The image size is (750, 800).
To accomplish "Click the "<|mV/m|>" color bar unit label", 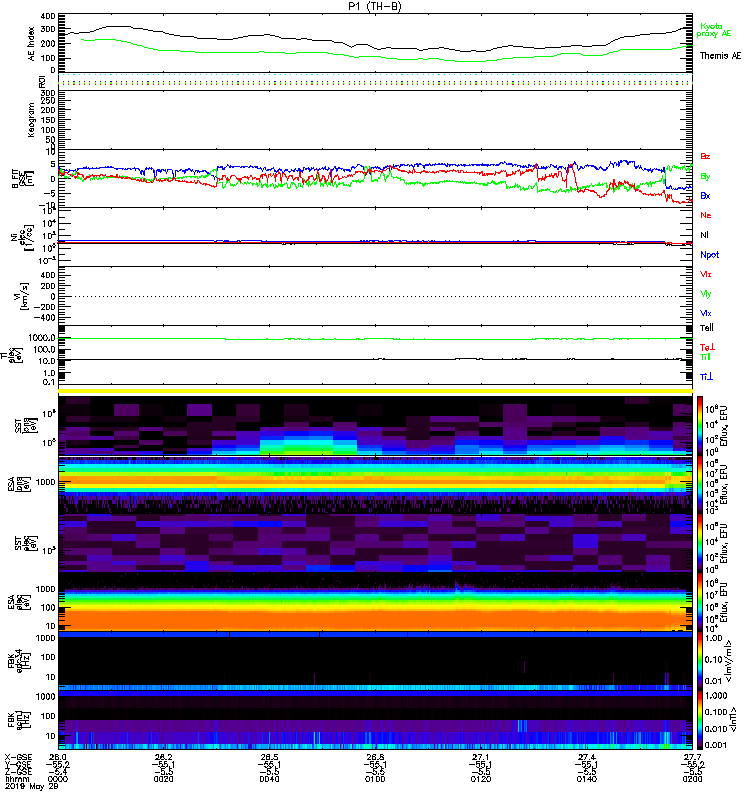I will tap(729, 661).
